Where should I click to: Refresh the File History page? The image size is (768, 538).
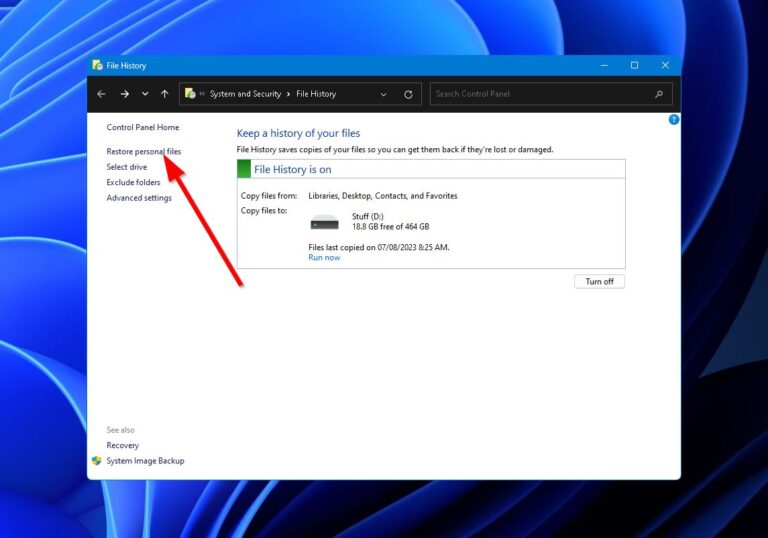(408, 94)
